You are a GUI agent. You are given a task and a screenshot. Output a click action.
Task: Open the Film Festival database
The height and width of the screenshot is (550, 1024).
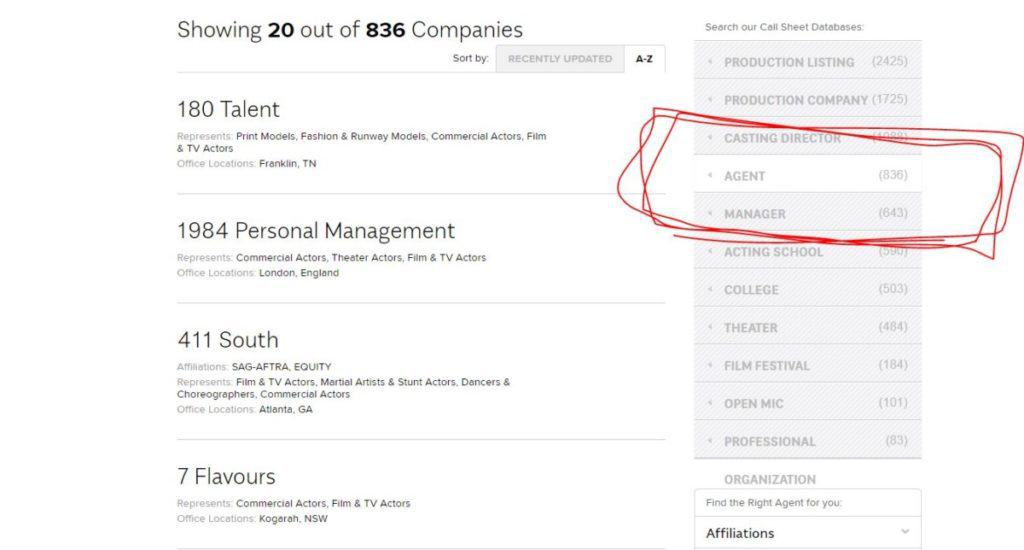pyautogui.click(x=766, y=366)
